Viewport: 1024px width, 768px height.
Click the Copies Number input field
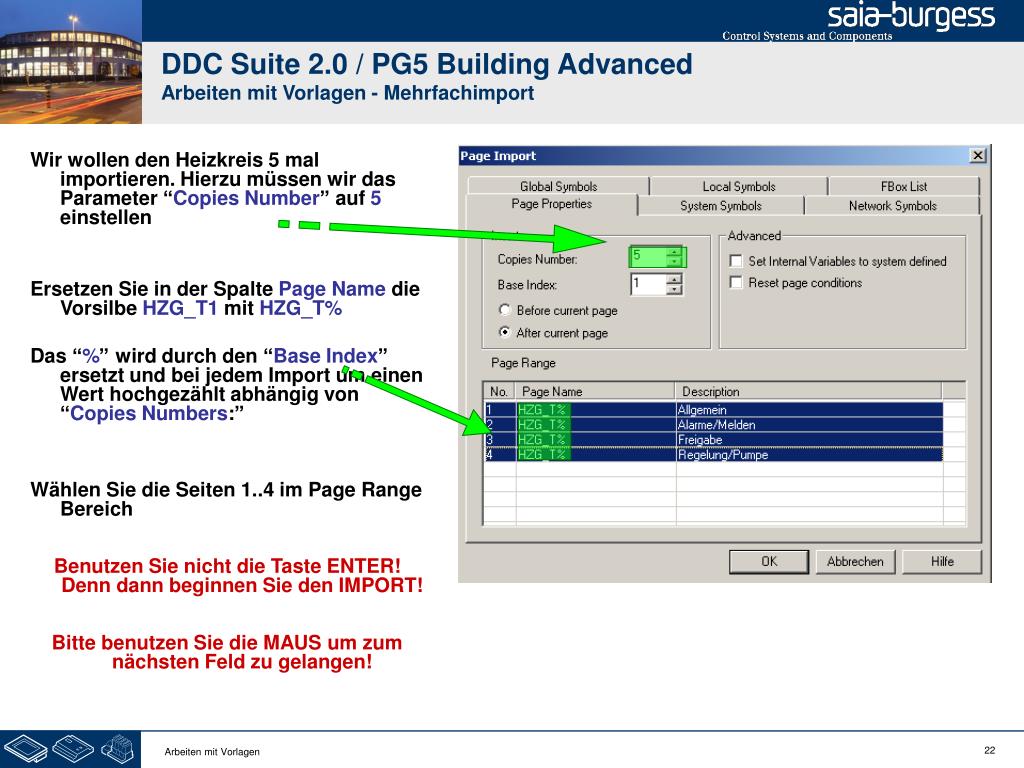648,256
